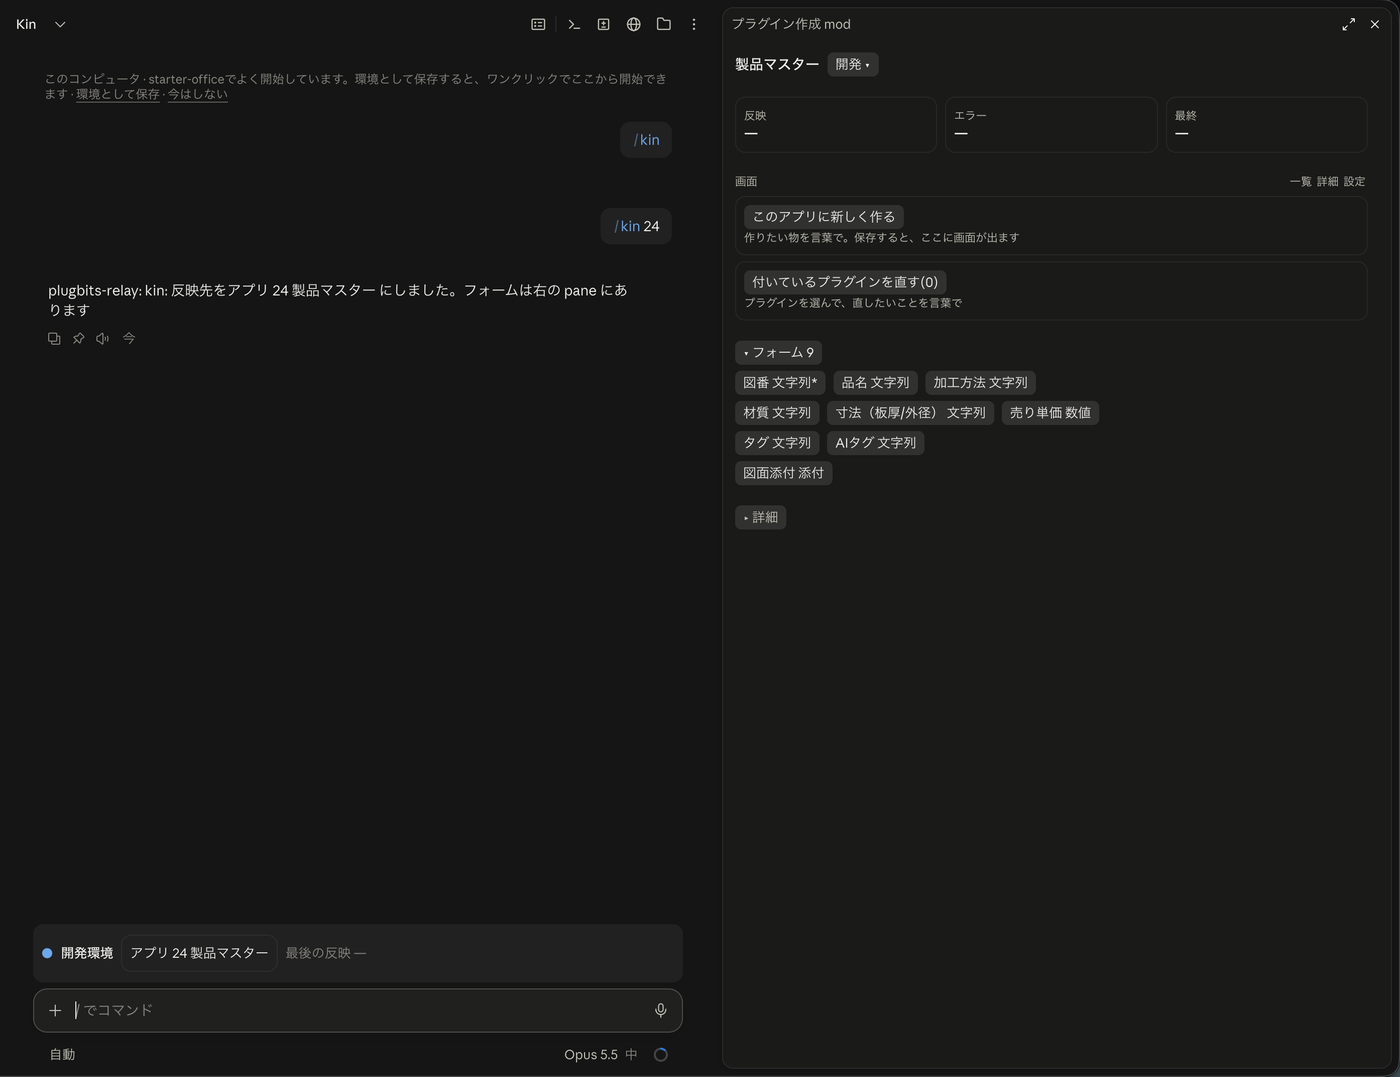Select the 品名 文字列 field chip

[875, 382]
